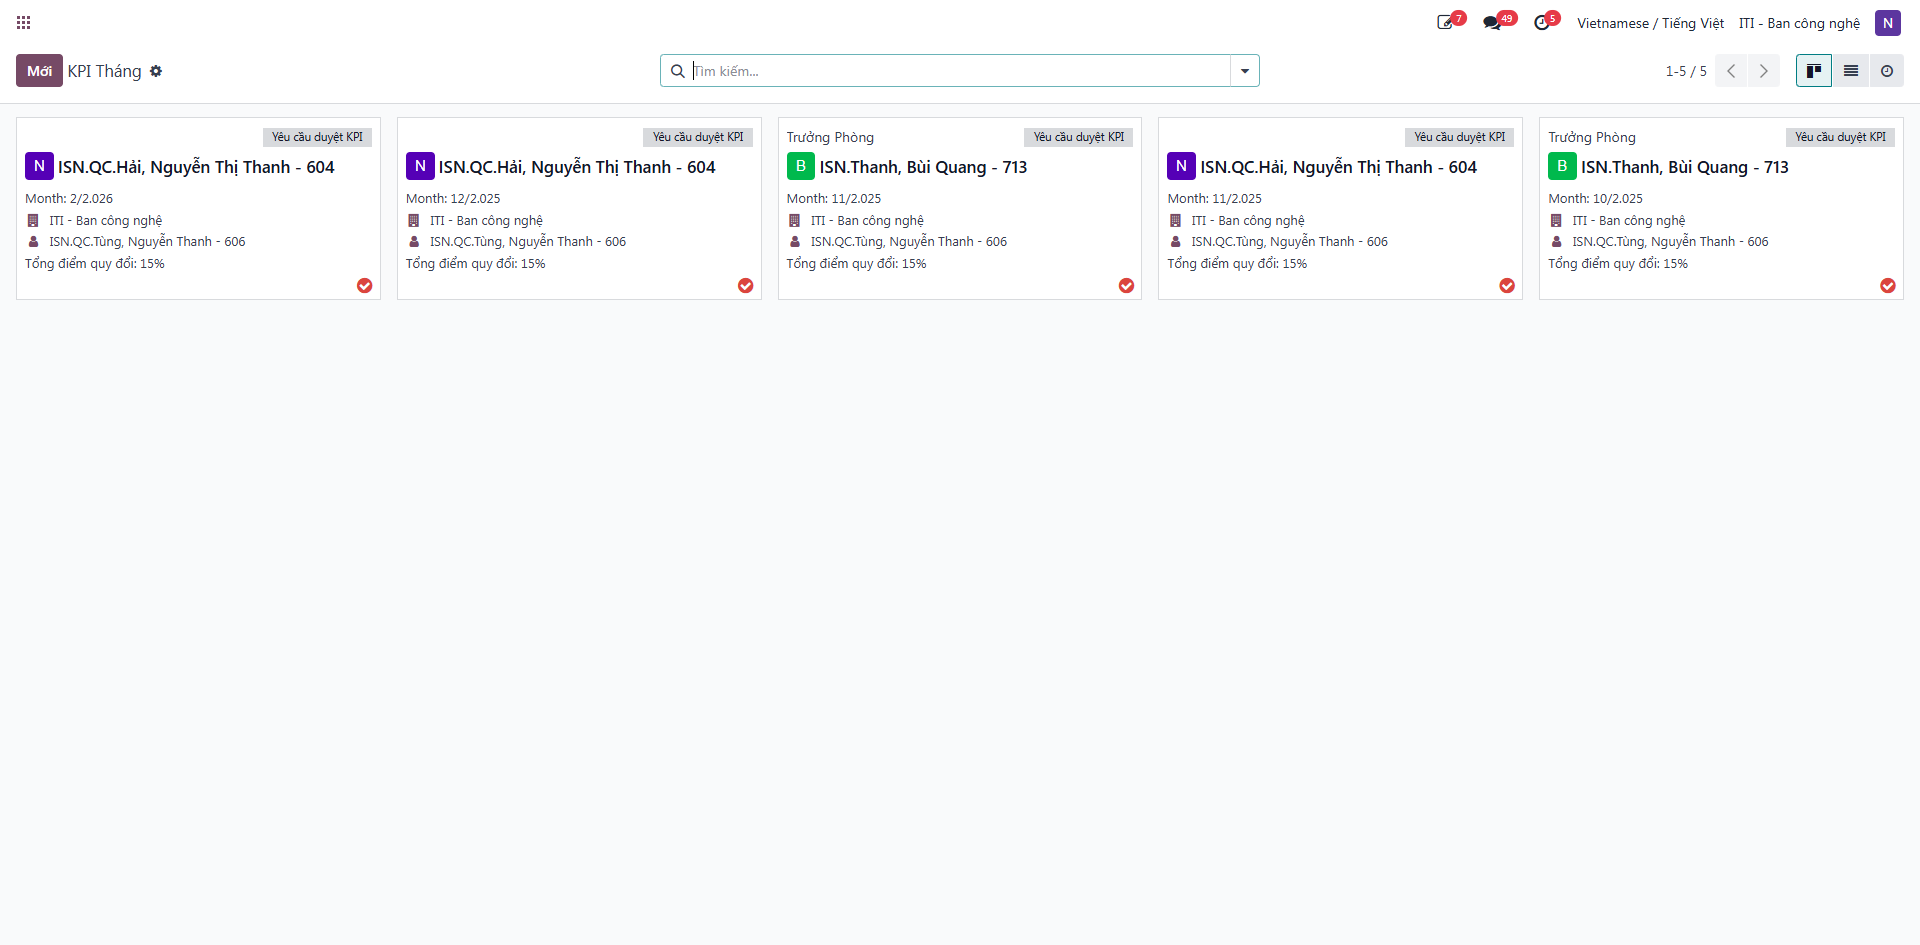Click Trường Phòng label on Month 10/2.025 card
This screenshot has height=945, width=1920.
click(1592, 137)
